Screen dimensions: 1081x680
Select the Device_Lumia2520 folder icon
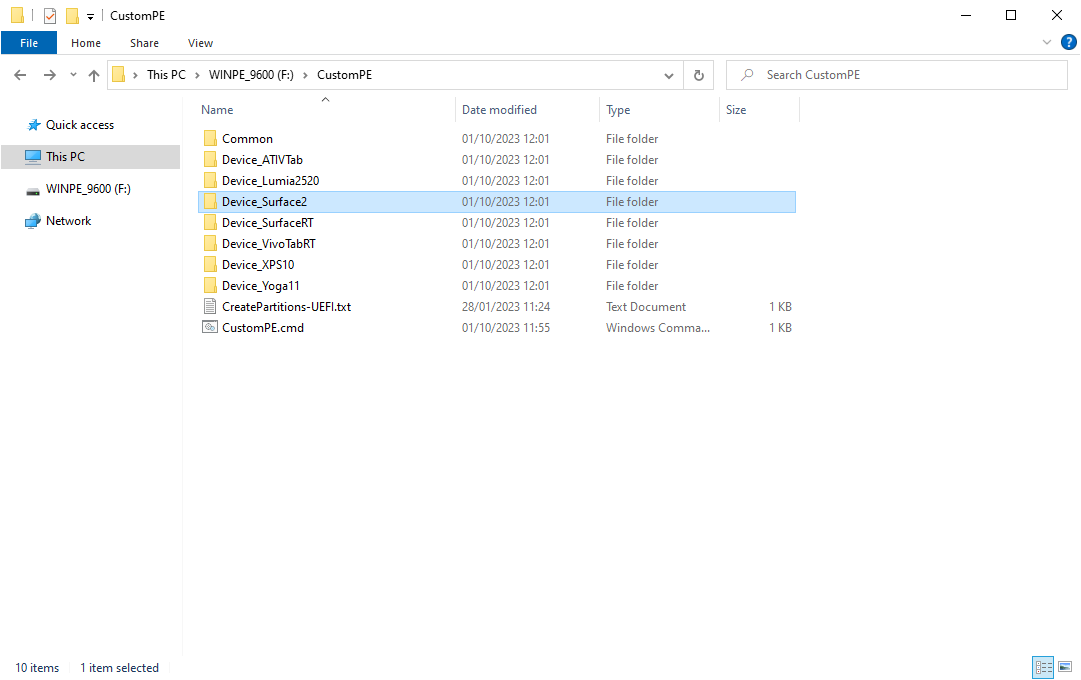point(210,181)
